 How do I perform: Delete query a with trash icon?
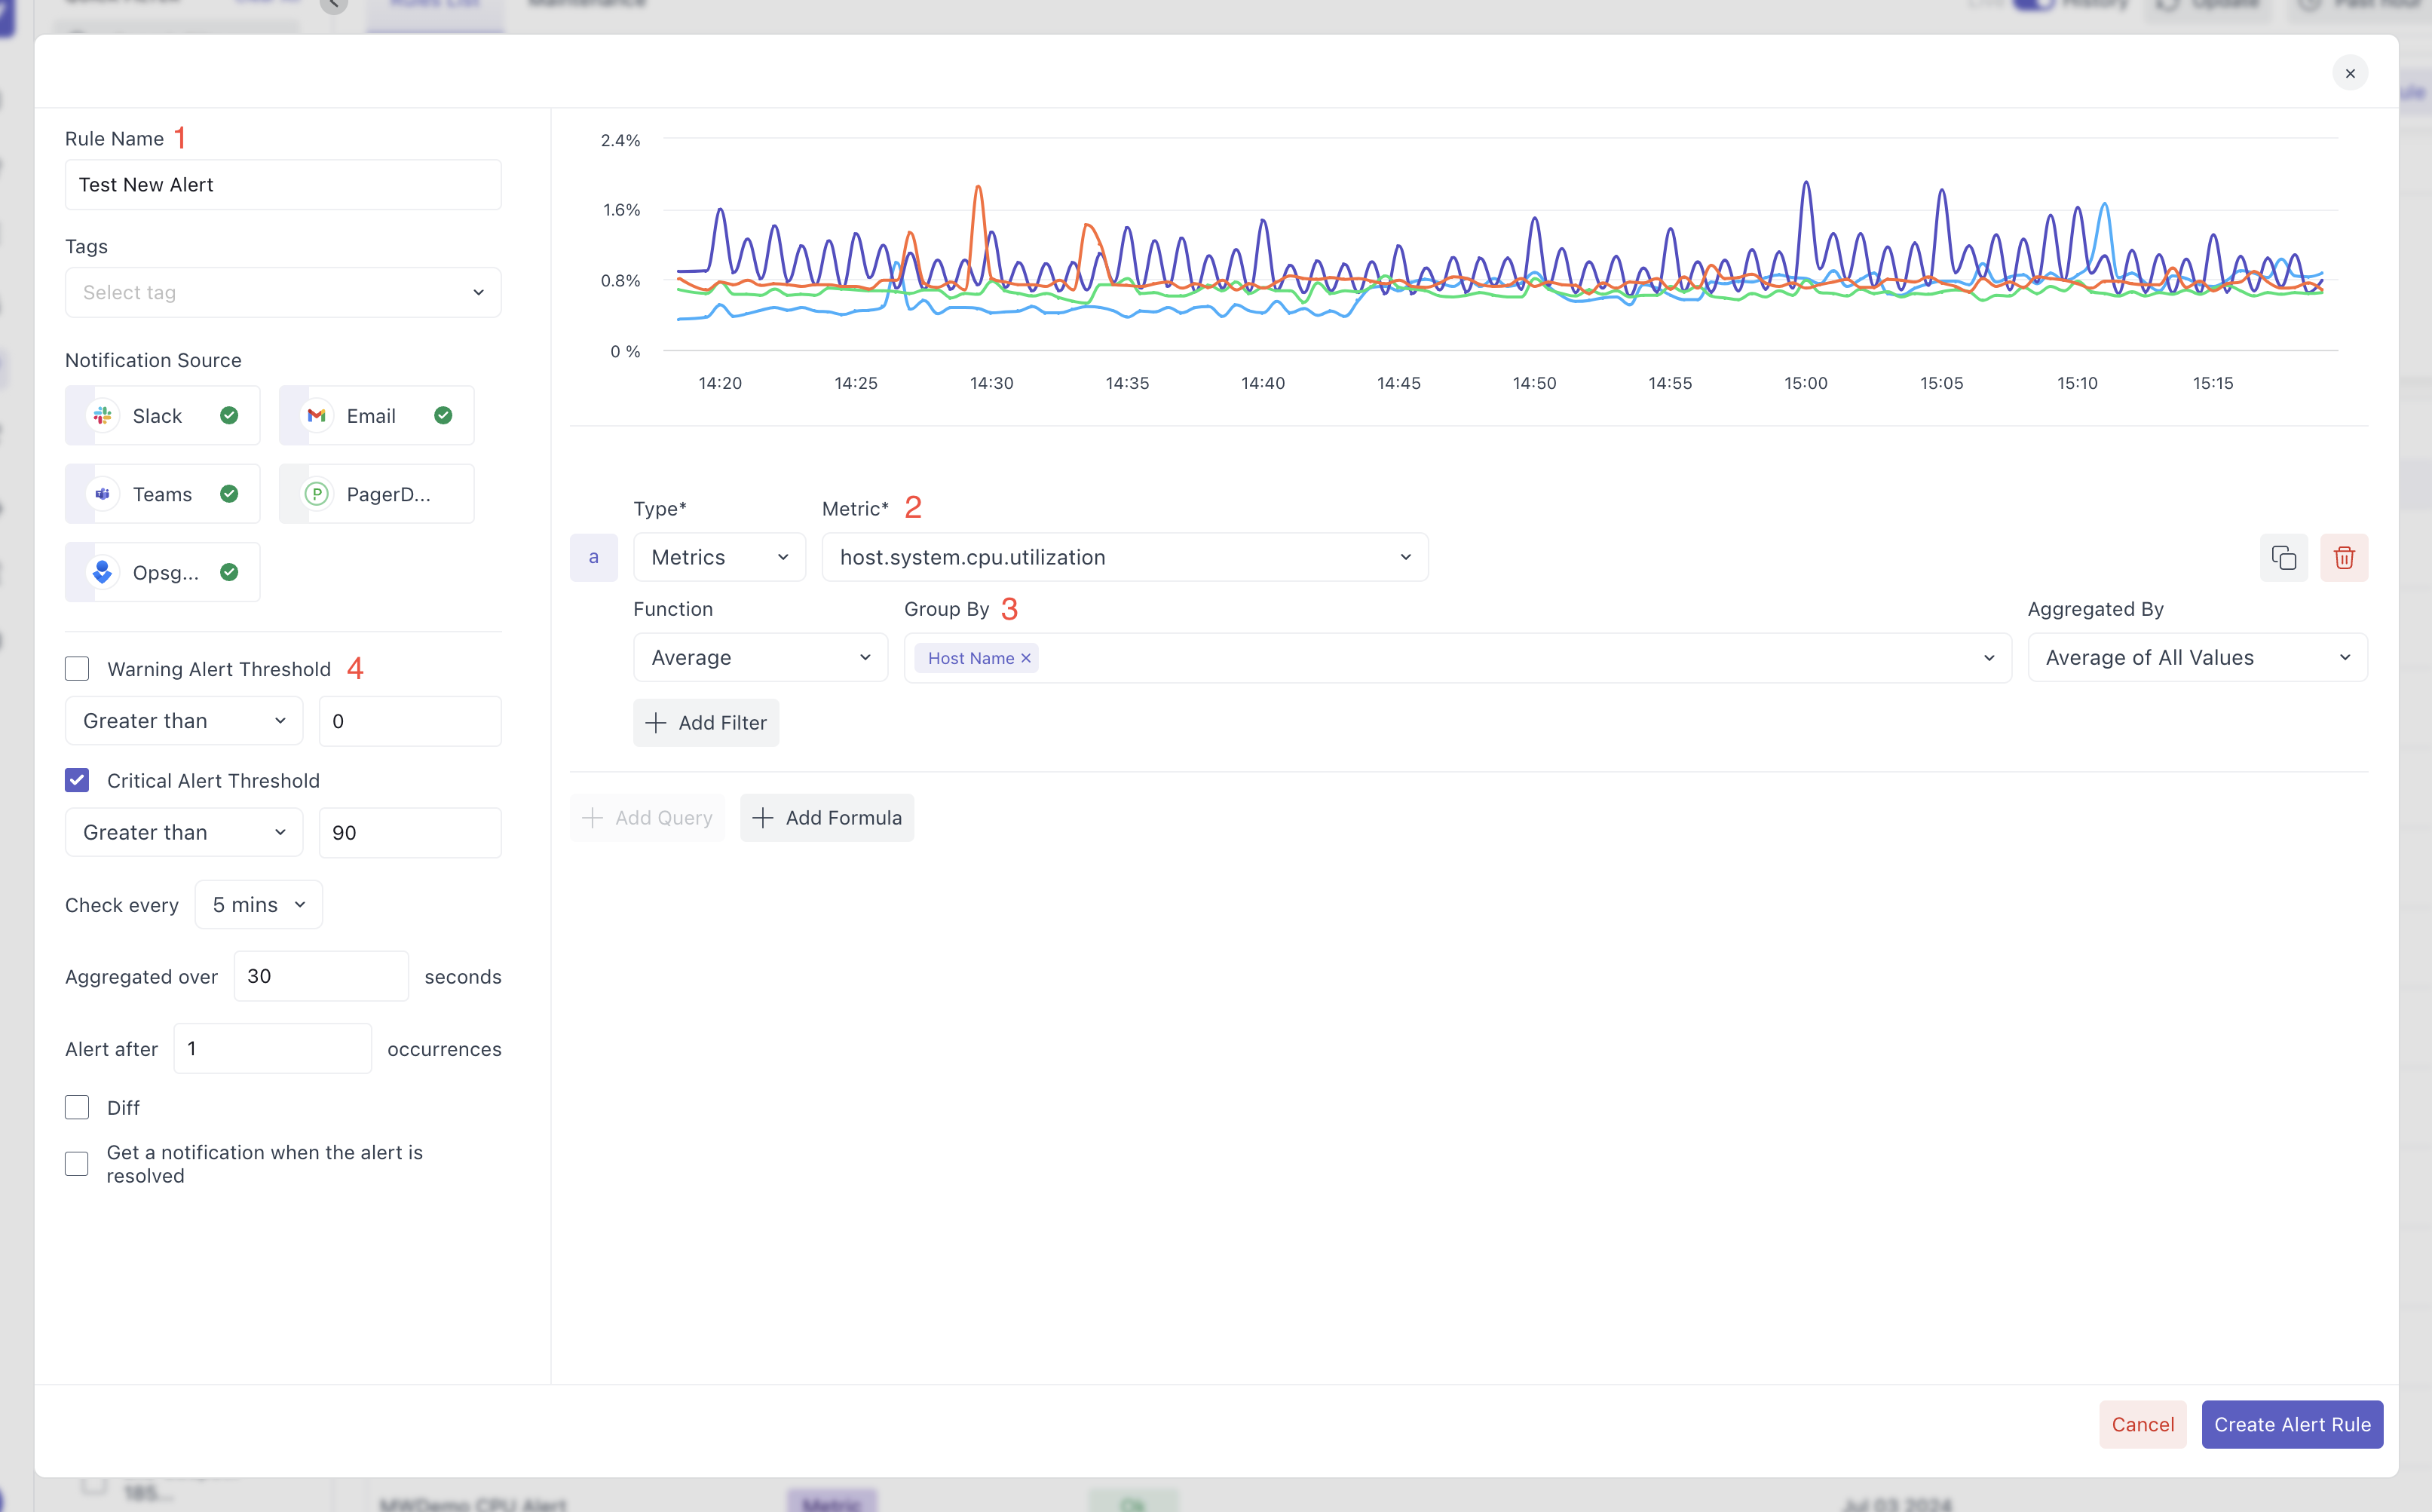[x=2344, y=557]
